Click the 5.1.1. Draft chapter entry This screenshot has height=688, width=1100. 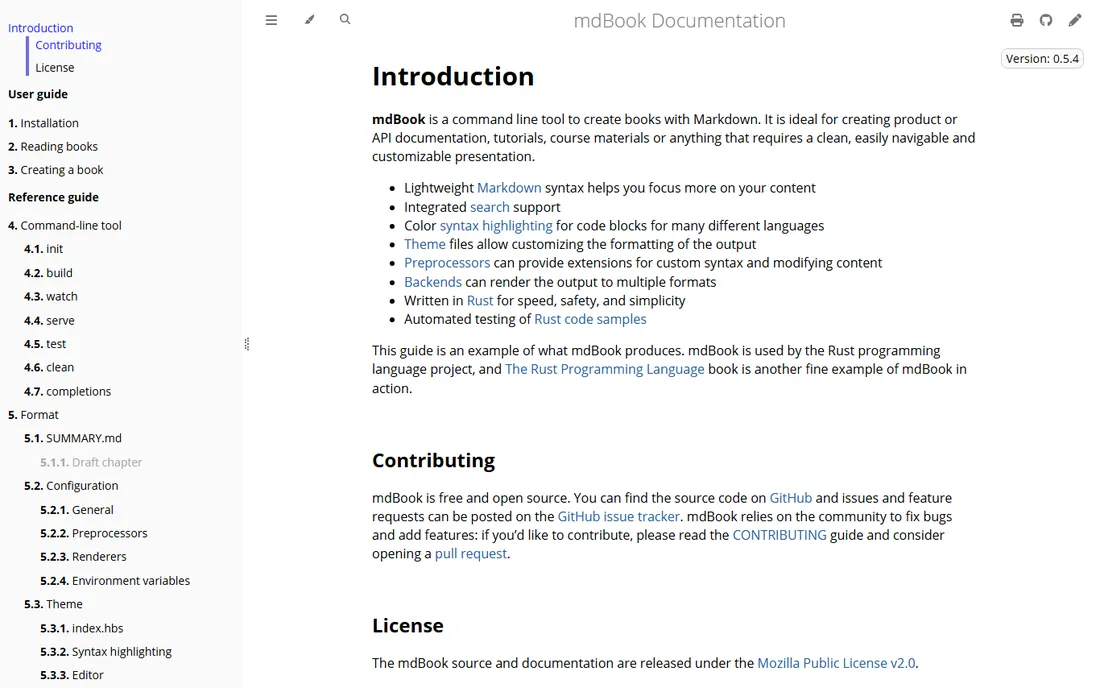tap(91, 462)
